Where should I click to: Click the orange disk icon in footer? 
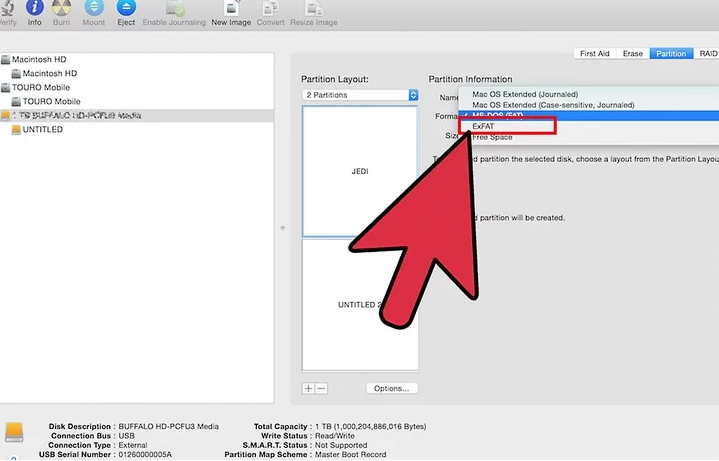pos(14,432)
